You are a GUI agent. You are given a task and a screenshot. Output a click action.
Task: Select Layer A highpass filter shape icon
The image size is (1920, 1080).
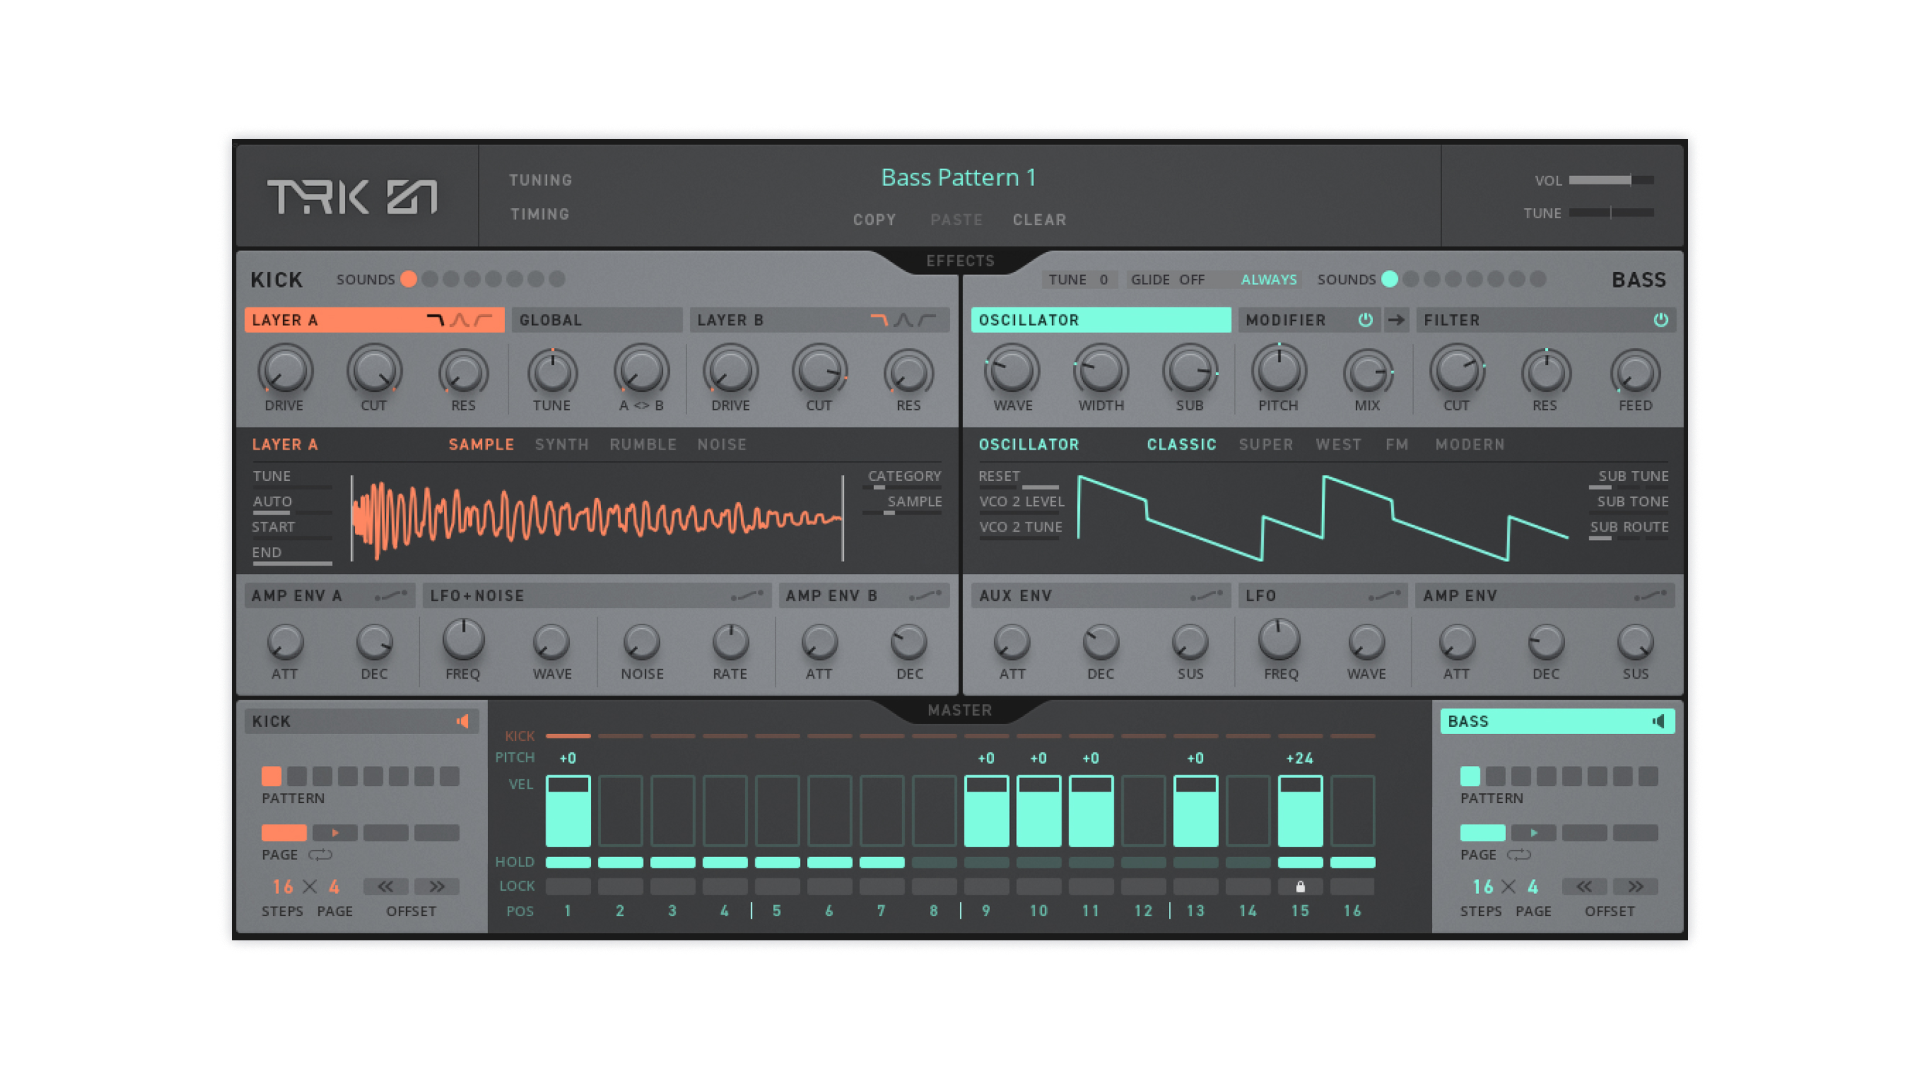click(483, 320)
